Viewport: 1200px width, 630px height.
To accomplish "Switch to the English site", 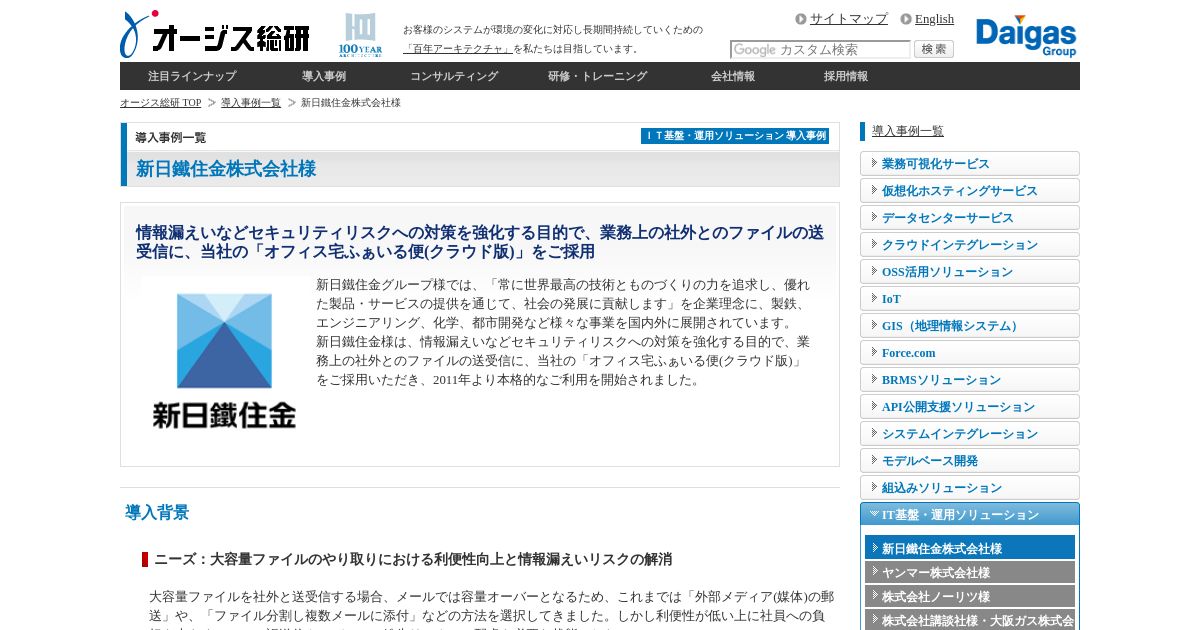I will [934, 19].
